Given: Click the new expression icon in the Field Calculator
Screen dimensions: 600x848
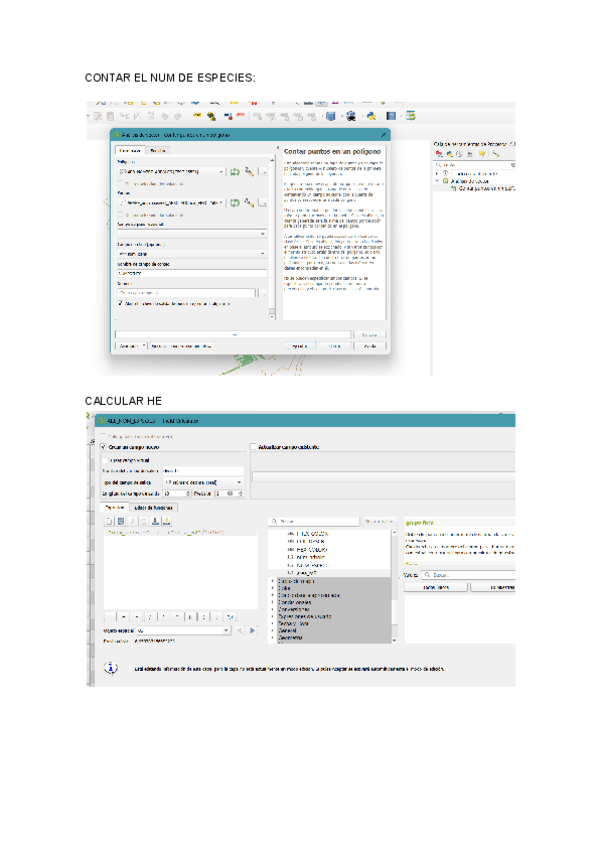Looking at the screenshot, I should tap(109, 521).
